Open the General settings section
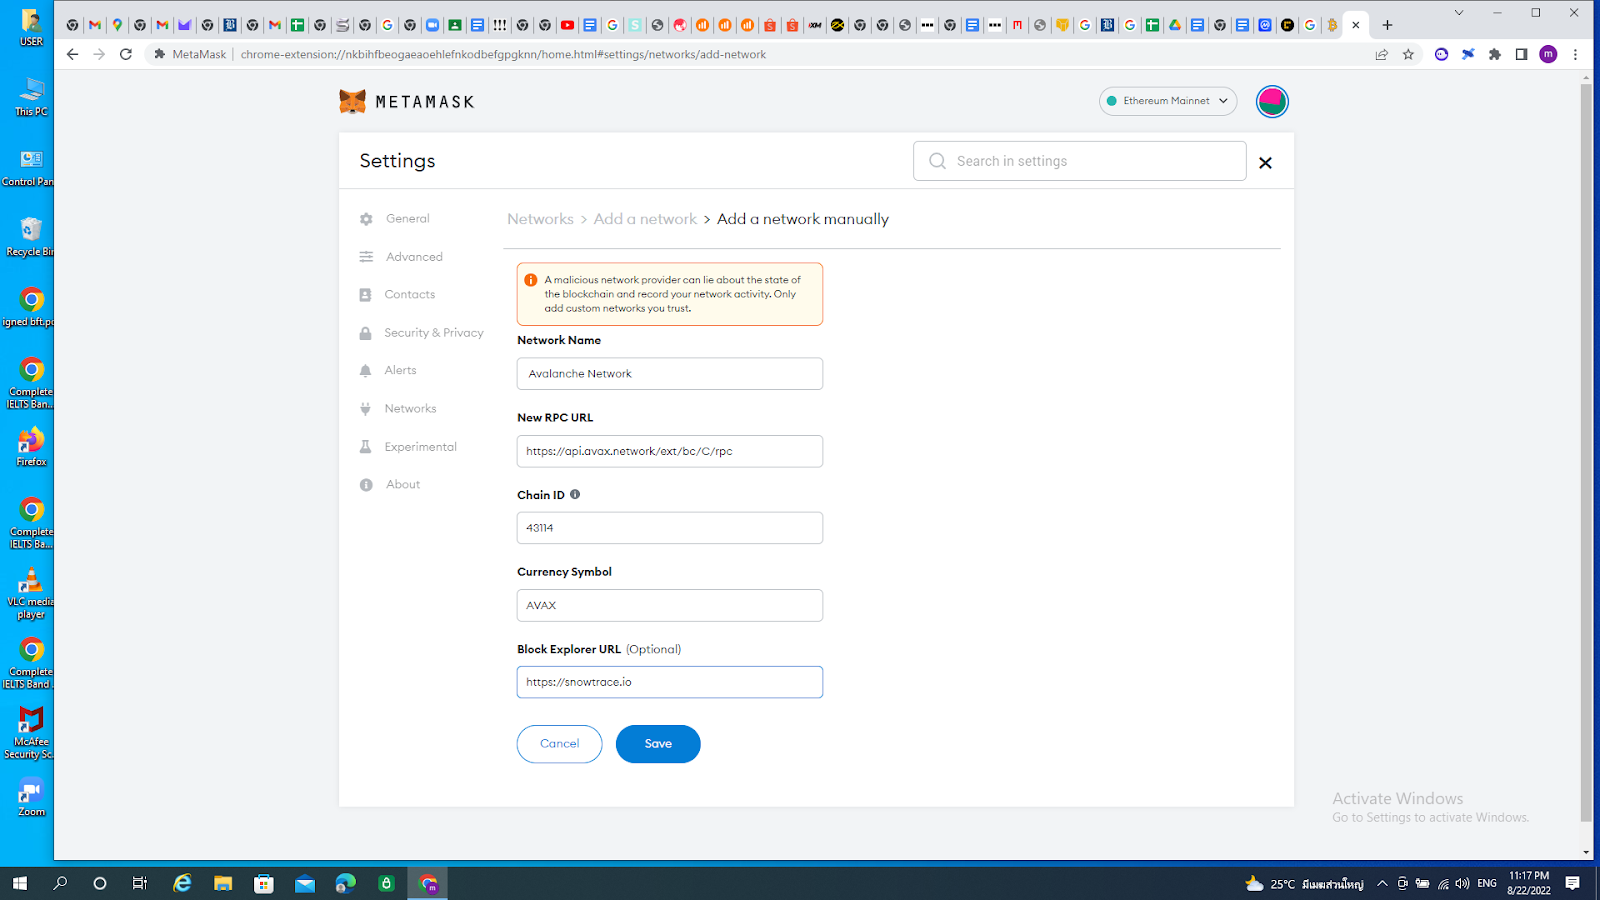 pyautogui.click(x=408, y=219)
